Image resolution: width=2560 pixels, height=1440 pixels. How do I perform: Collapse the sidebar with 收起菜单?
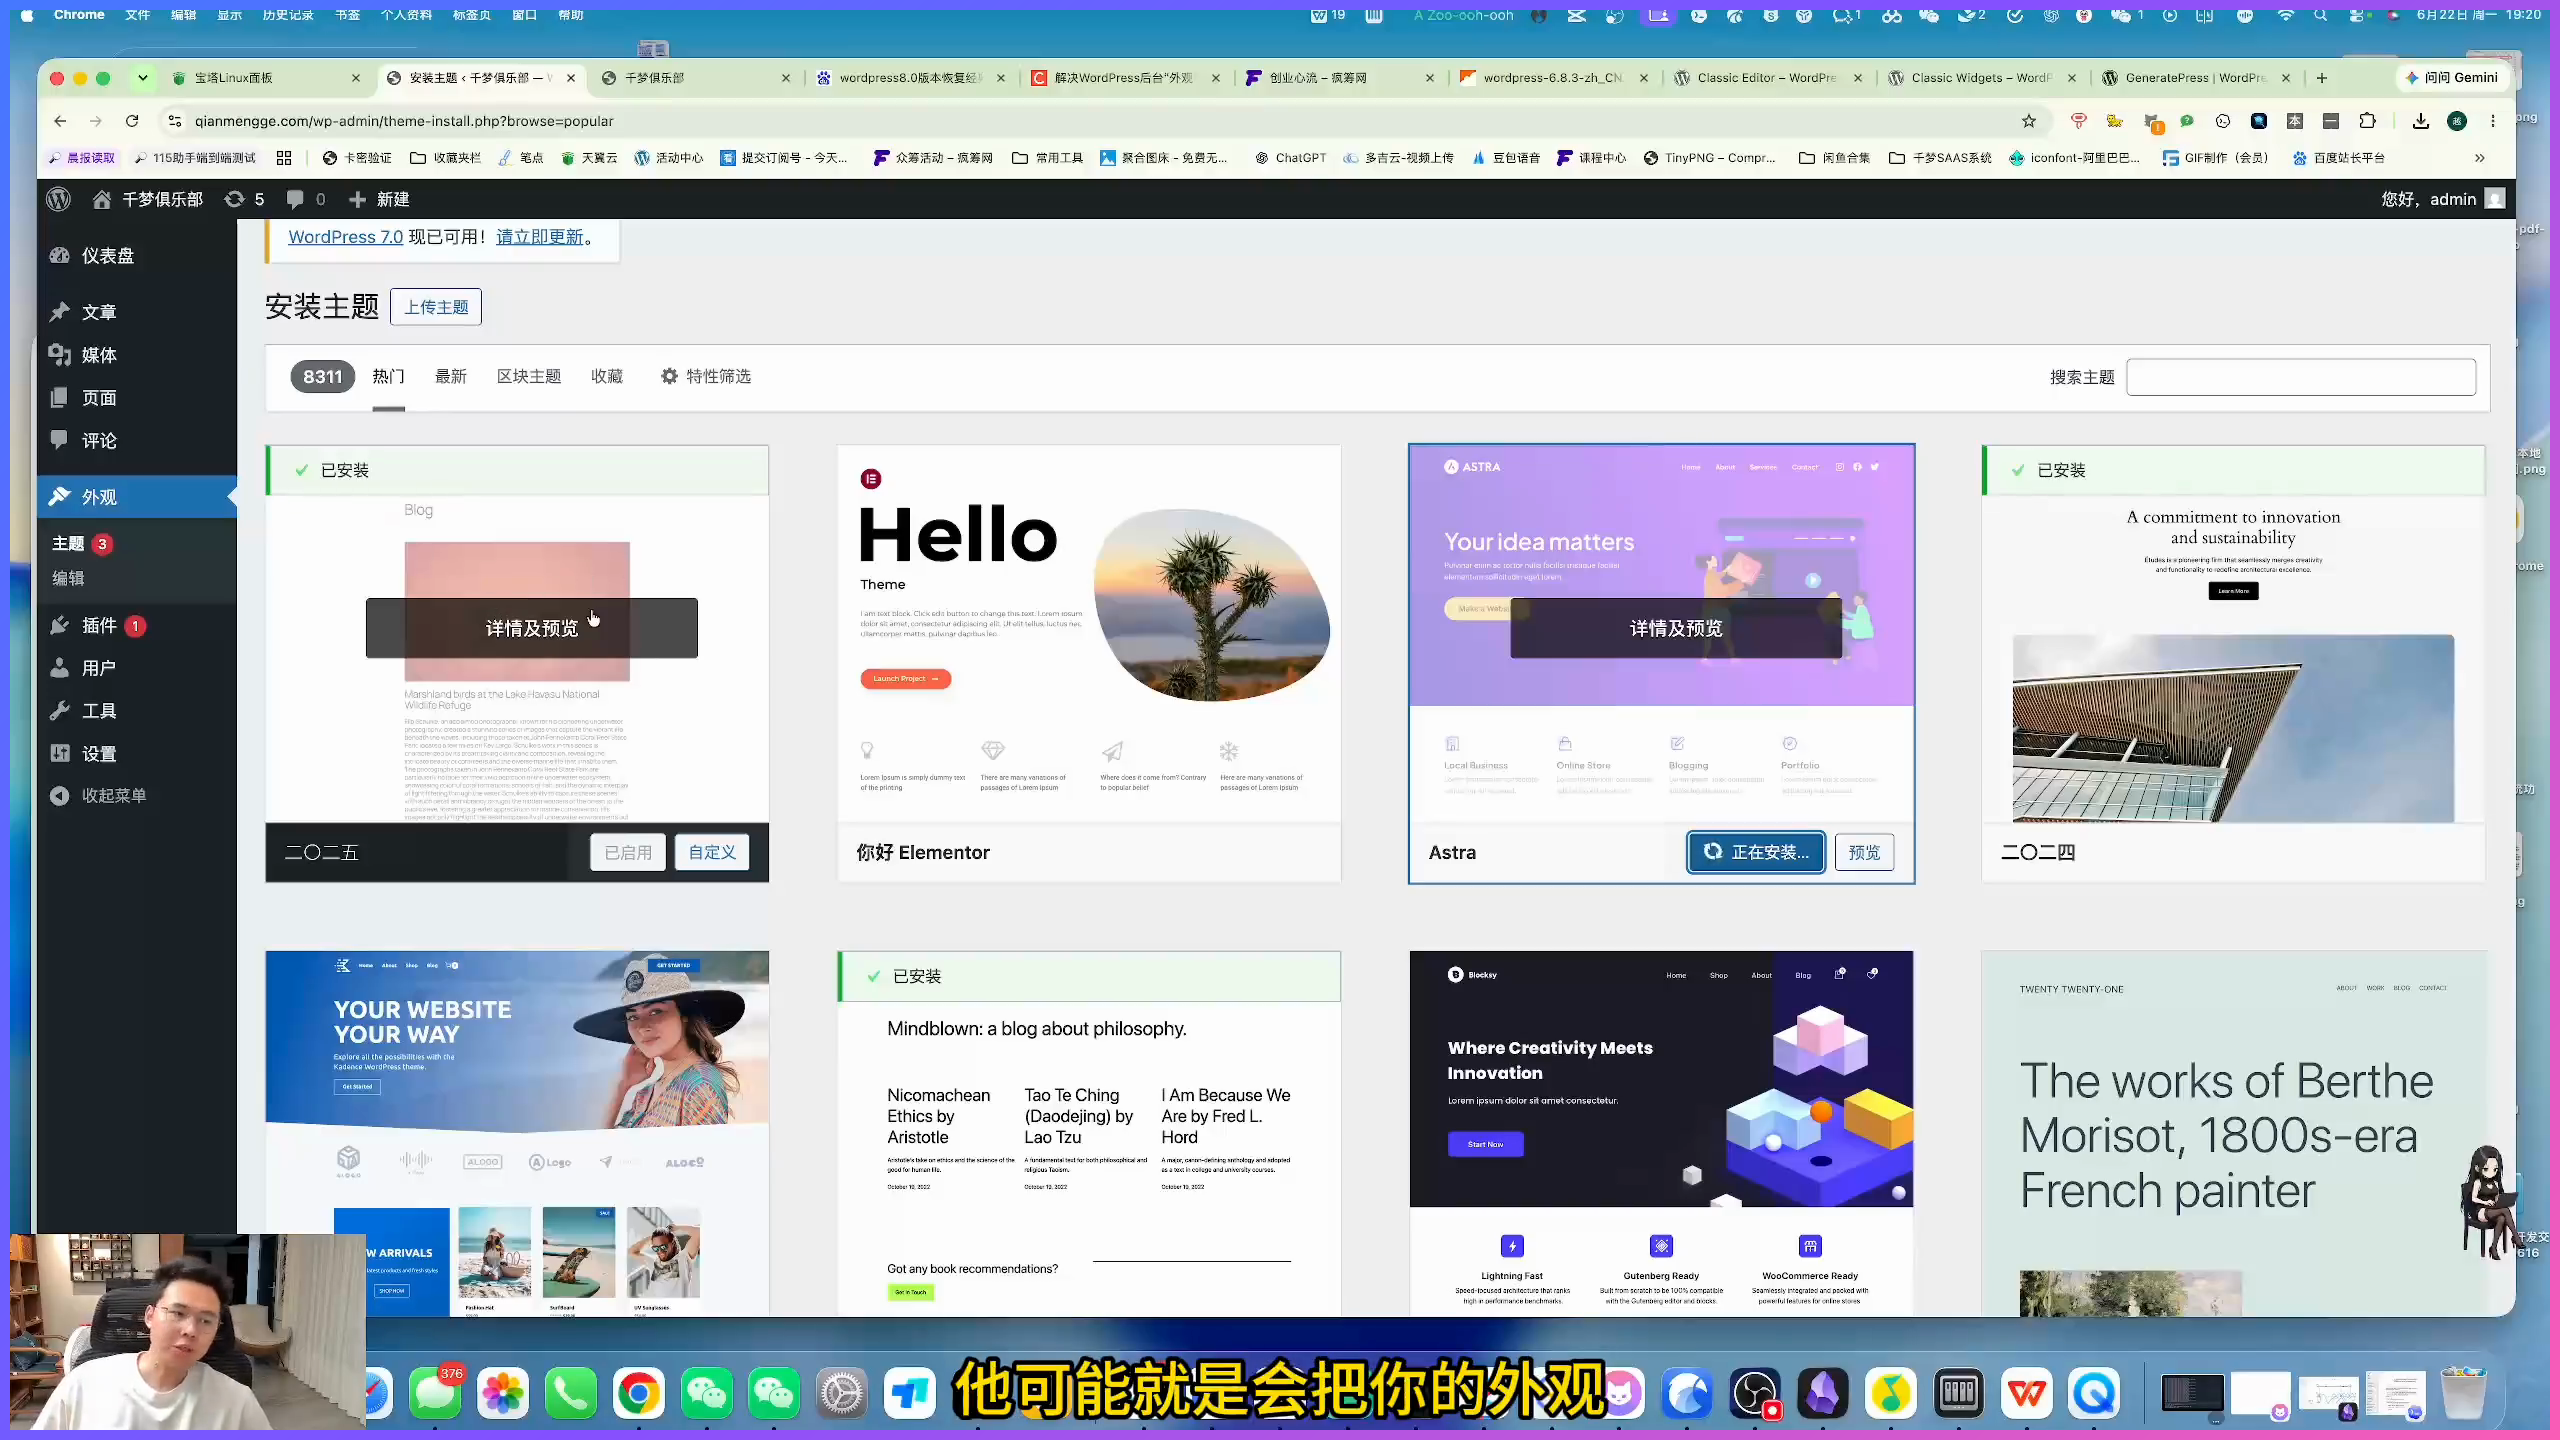(137, 796)
